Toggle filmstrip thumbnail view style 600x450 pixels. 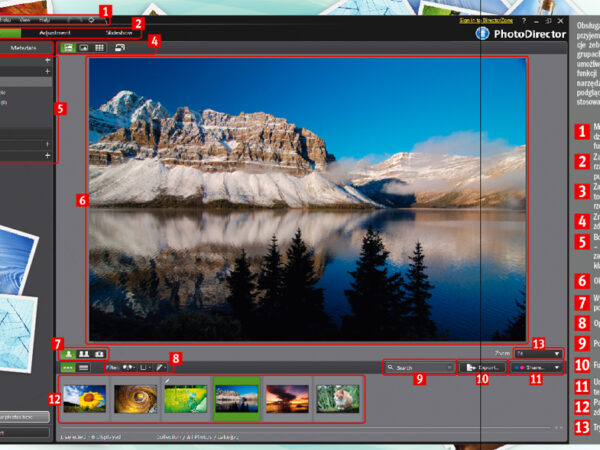[68, 368]
